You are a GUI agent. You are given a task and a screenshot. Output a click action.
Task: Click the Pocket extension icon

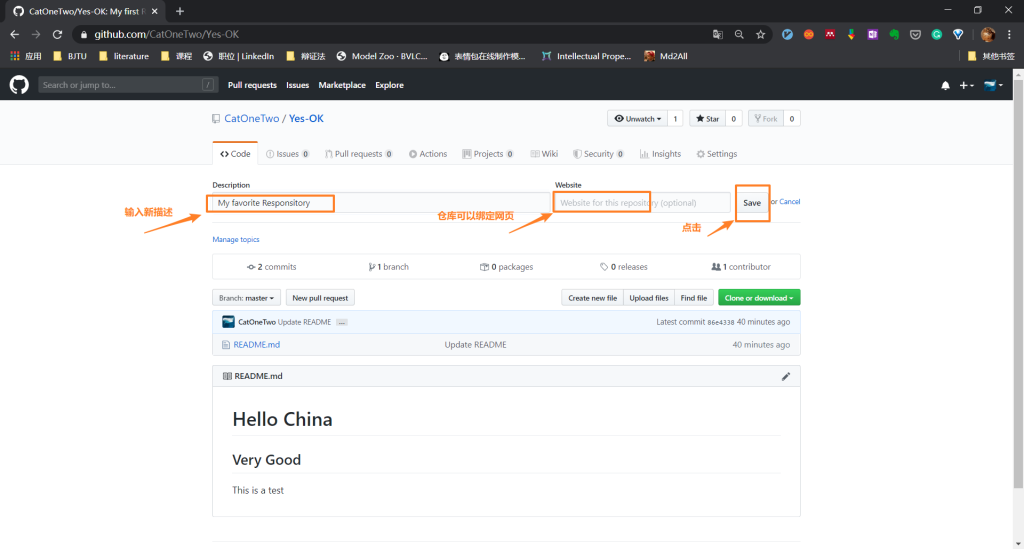[x=915, y=35]
